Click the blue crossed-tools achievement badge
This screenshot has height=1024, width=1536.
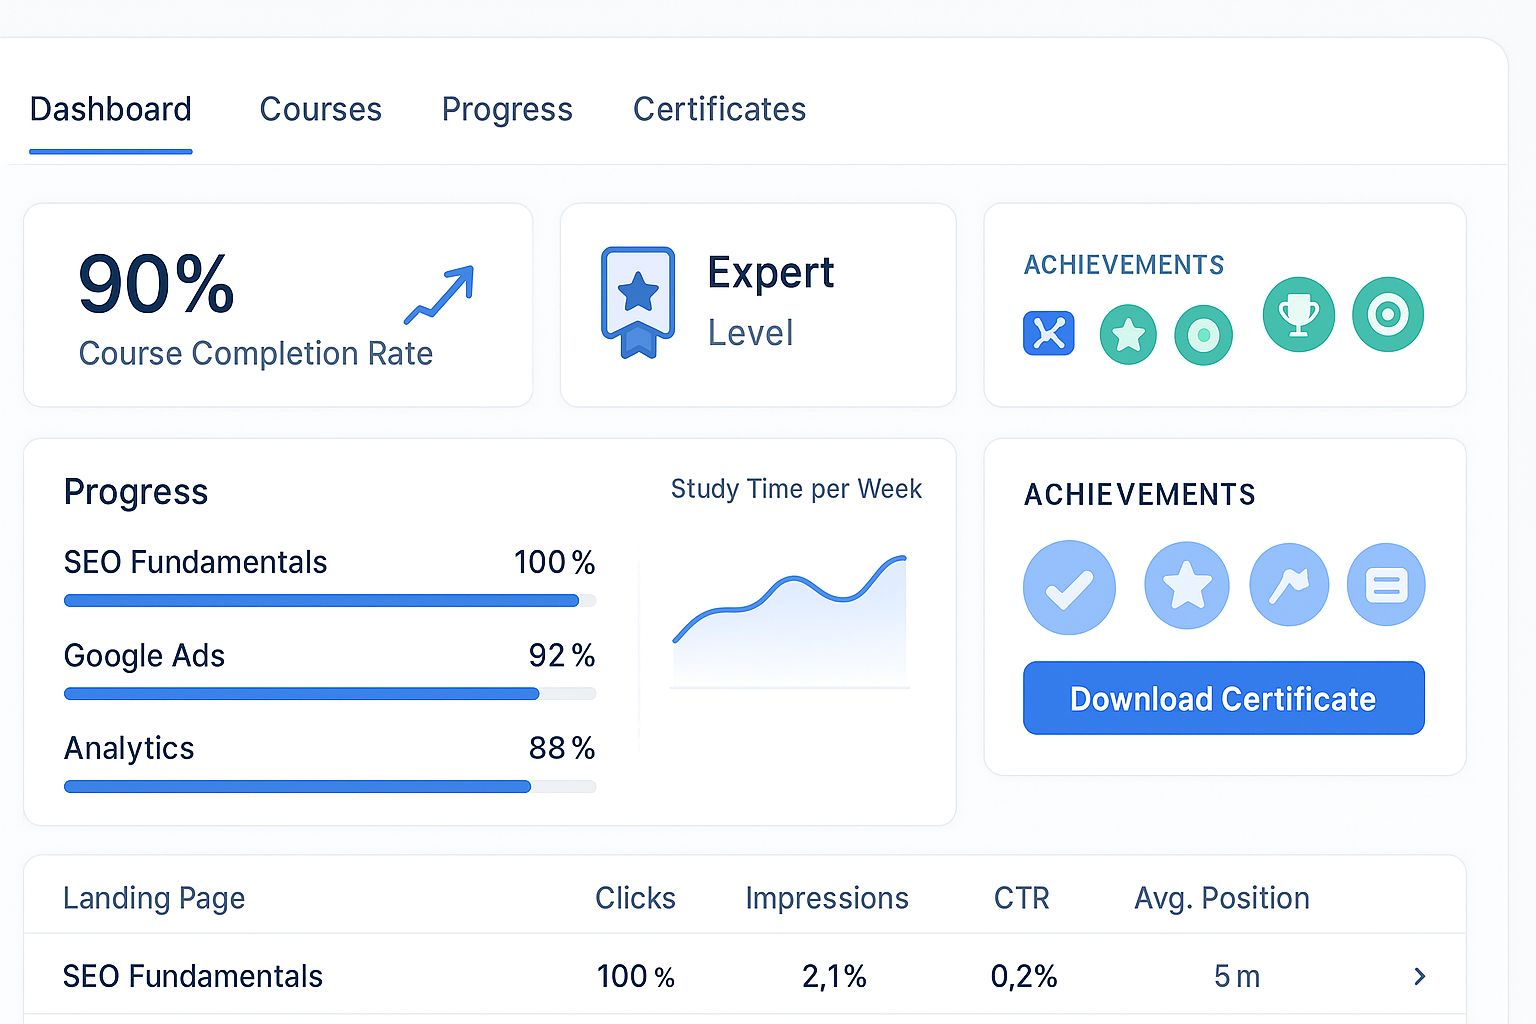[1048, 333]
